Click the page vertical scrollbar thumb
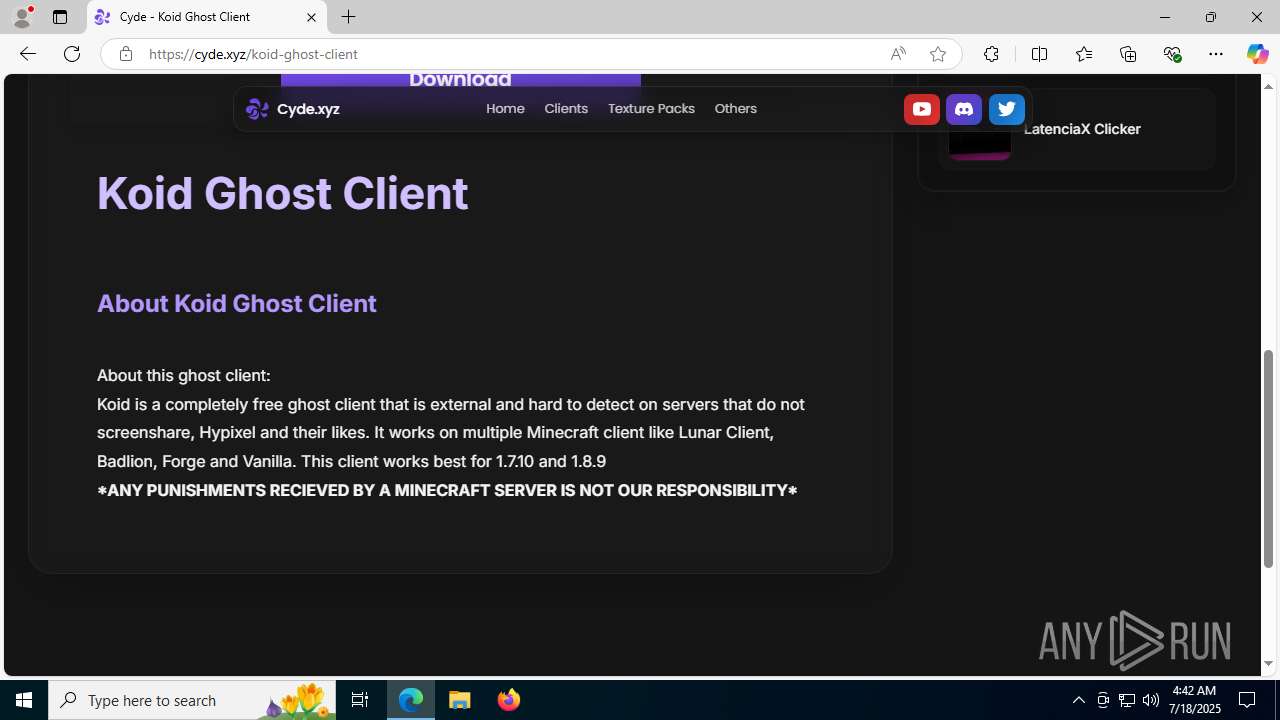 pos(1269,459)
